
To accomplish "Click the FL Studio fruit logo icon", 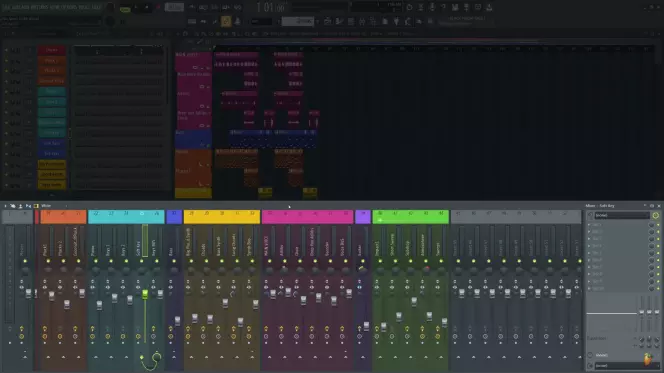I will 648,359.
